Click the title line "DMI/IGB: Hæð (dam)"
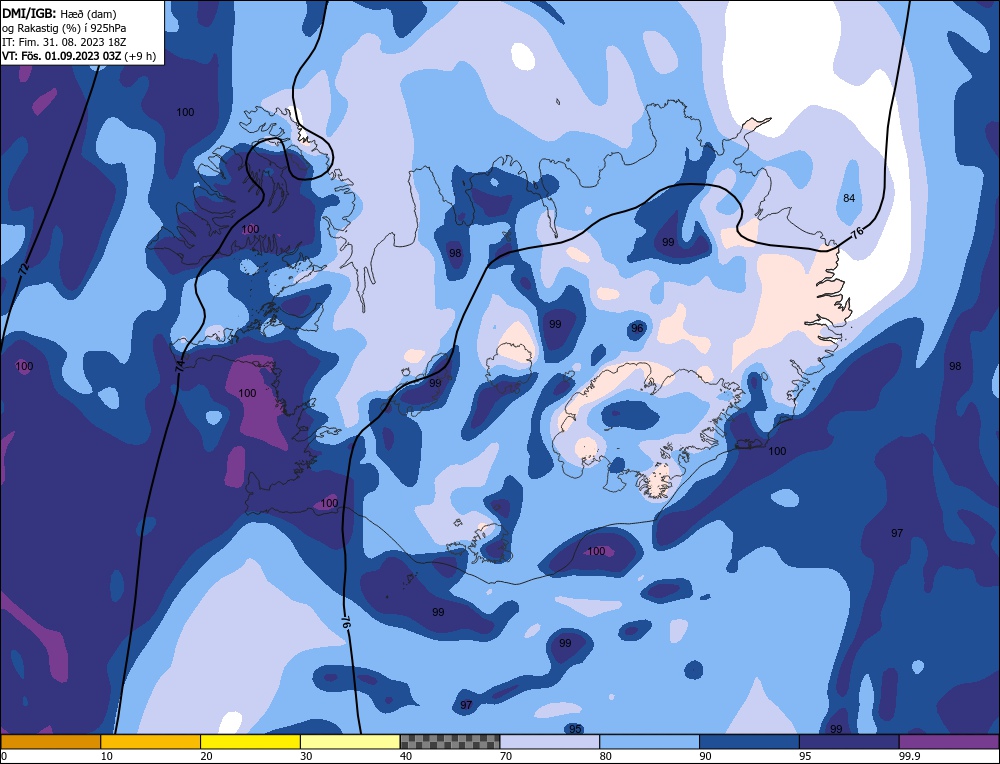The height and width of the screenshot is (764, 1000). pos(59,13)
